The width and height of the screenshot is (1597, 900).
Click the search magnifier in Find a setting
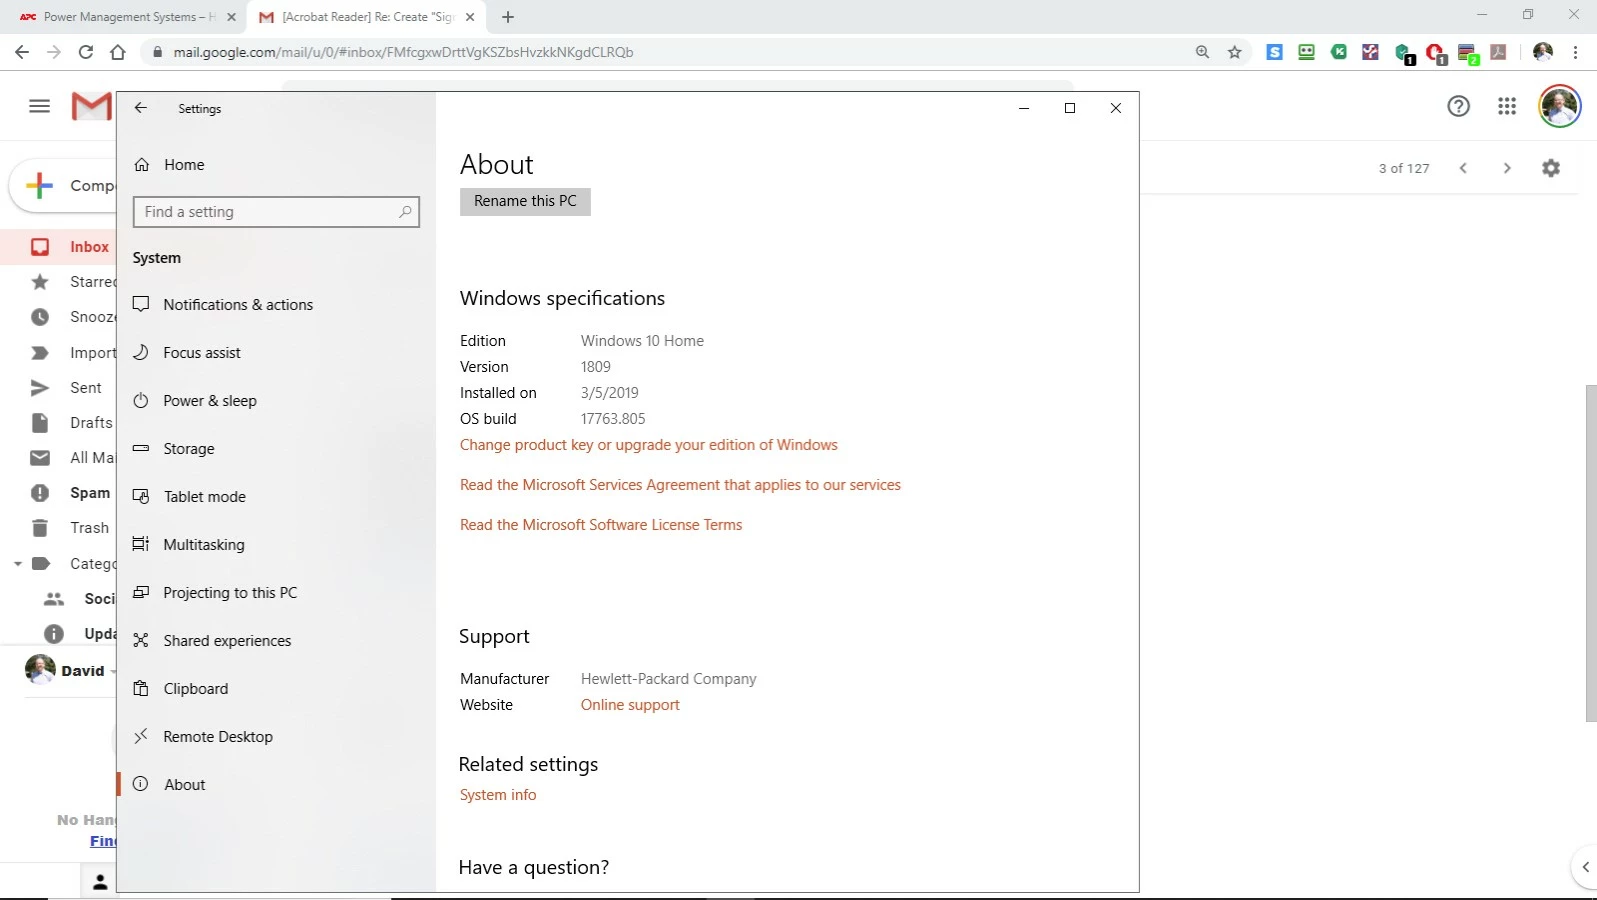405,212
